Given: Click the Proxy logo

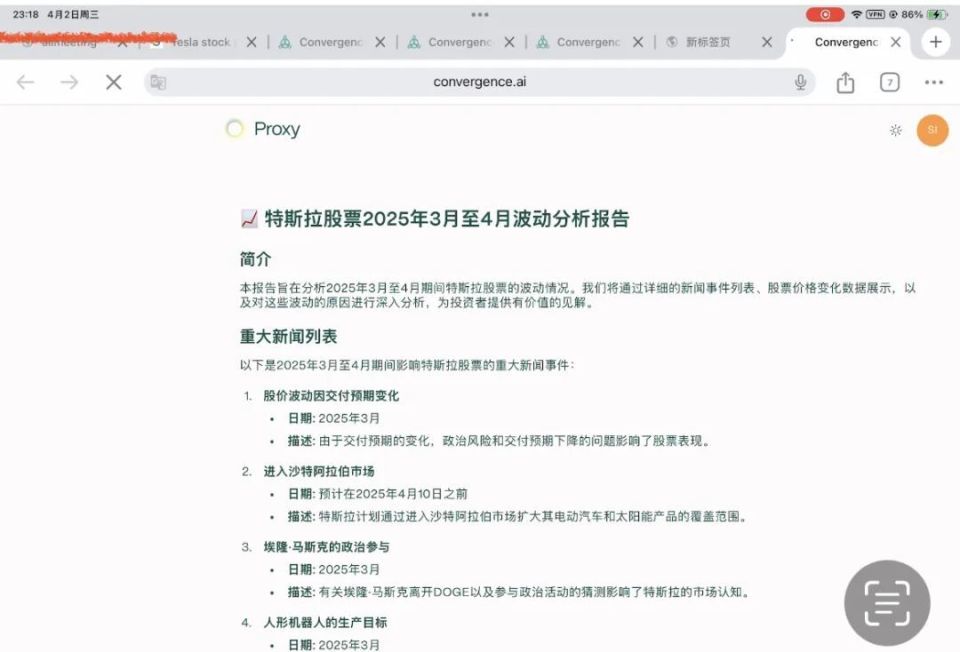Looking at the screenshot, I should coord(263,129).
